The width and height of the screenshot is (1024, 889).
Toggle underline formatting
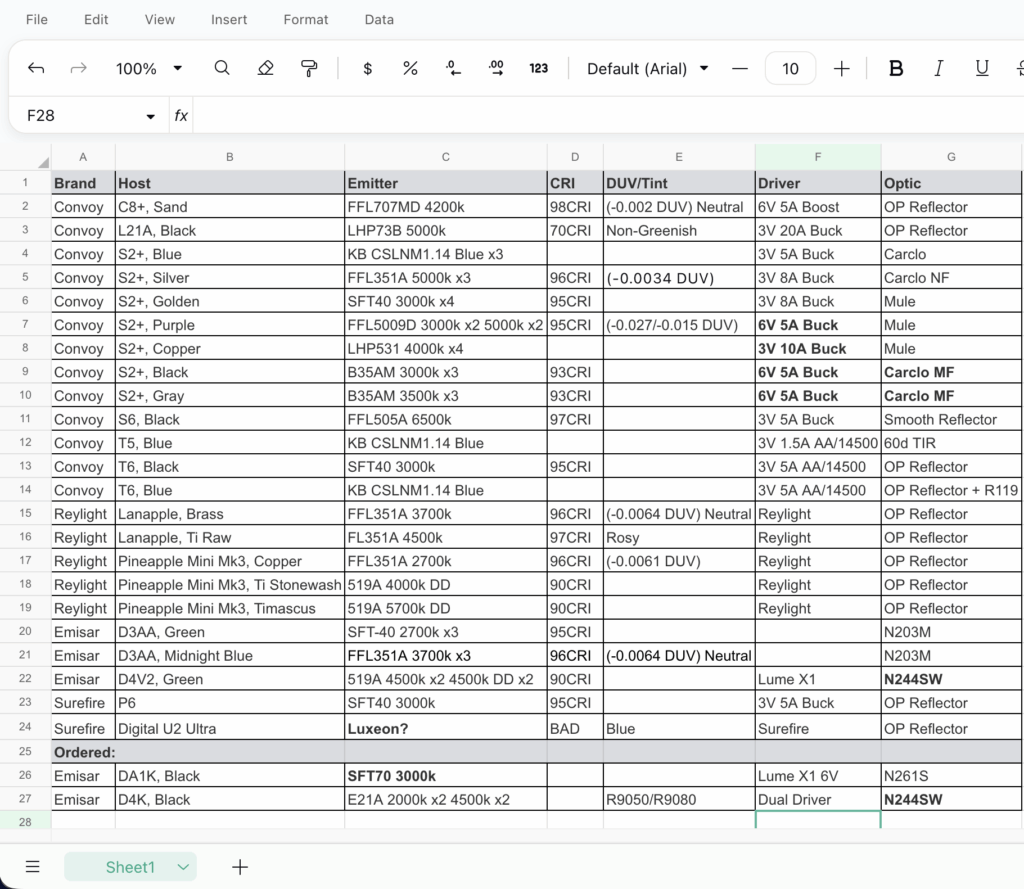(x=982, y=68)
